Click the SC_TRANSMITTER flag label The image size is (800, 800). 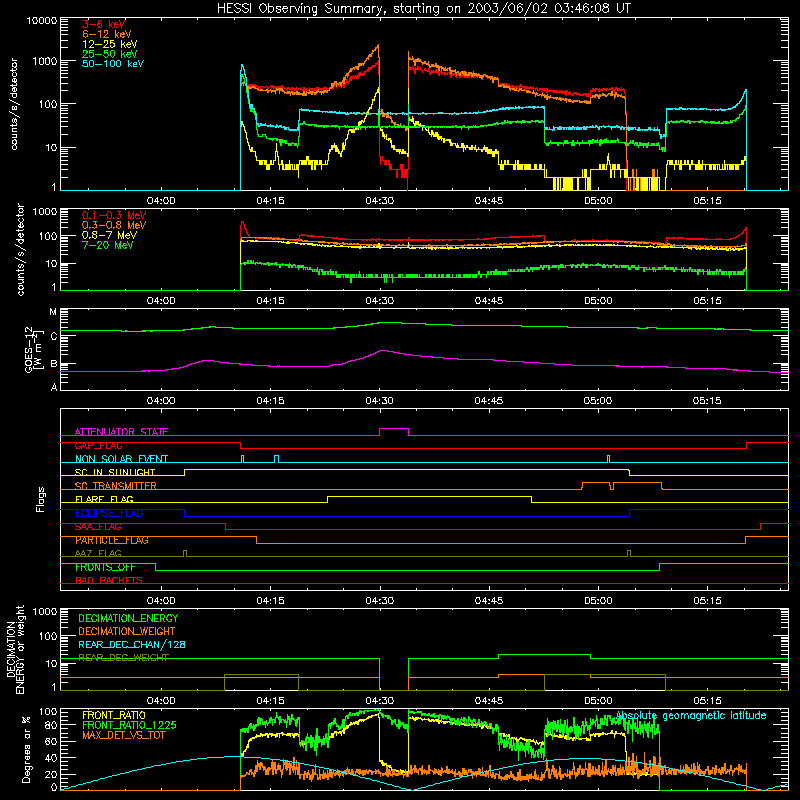coord(116,486)
